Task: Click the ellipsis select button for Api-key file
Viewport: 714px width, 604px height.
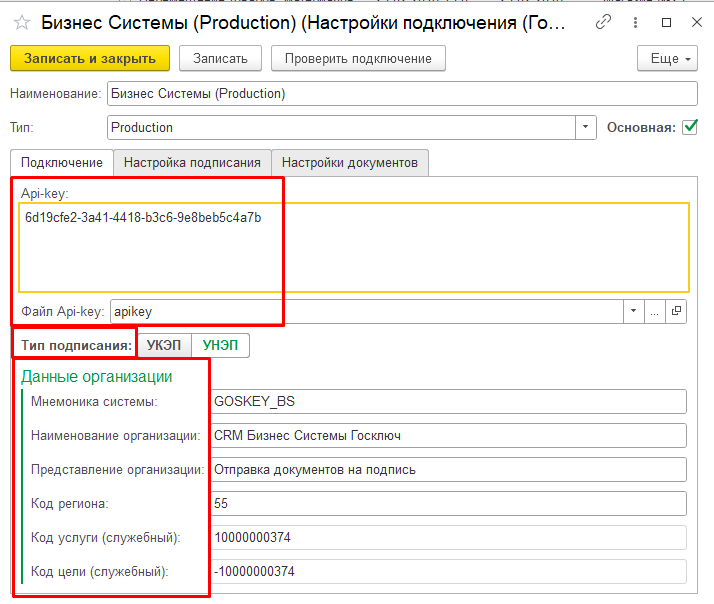Action: coord(655,311)
